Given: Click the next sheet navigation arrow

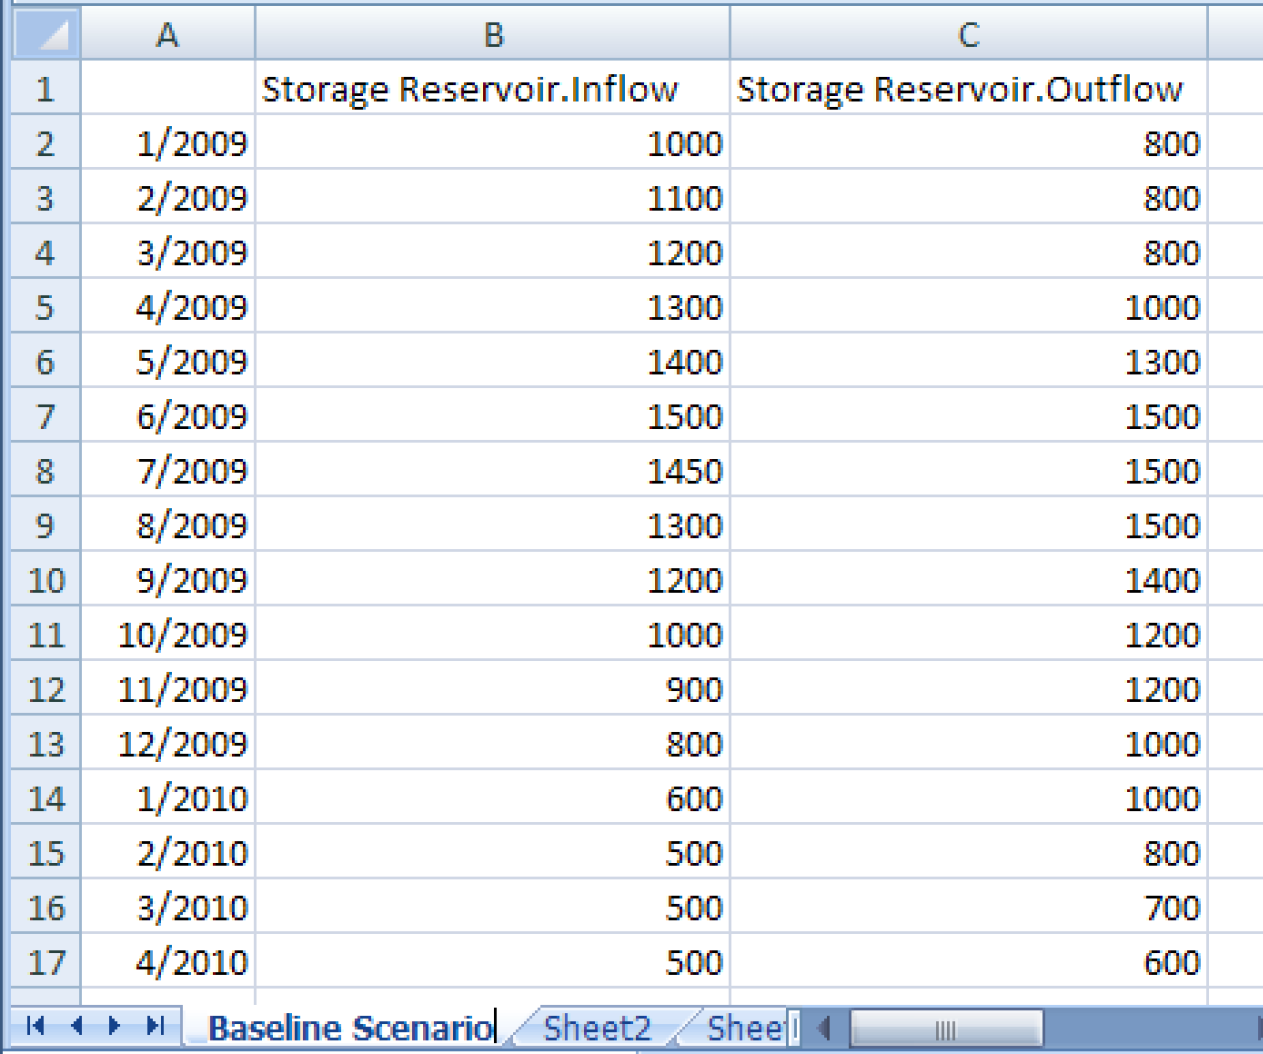Looking at the screenshot, I should (x=114, y=1026).
